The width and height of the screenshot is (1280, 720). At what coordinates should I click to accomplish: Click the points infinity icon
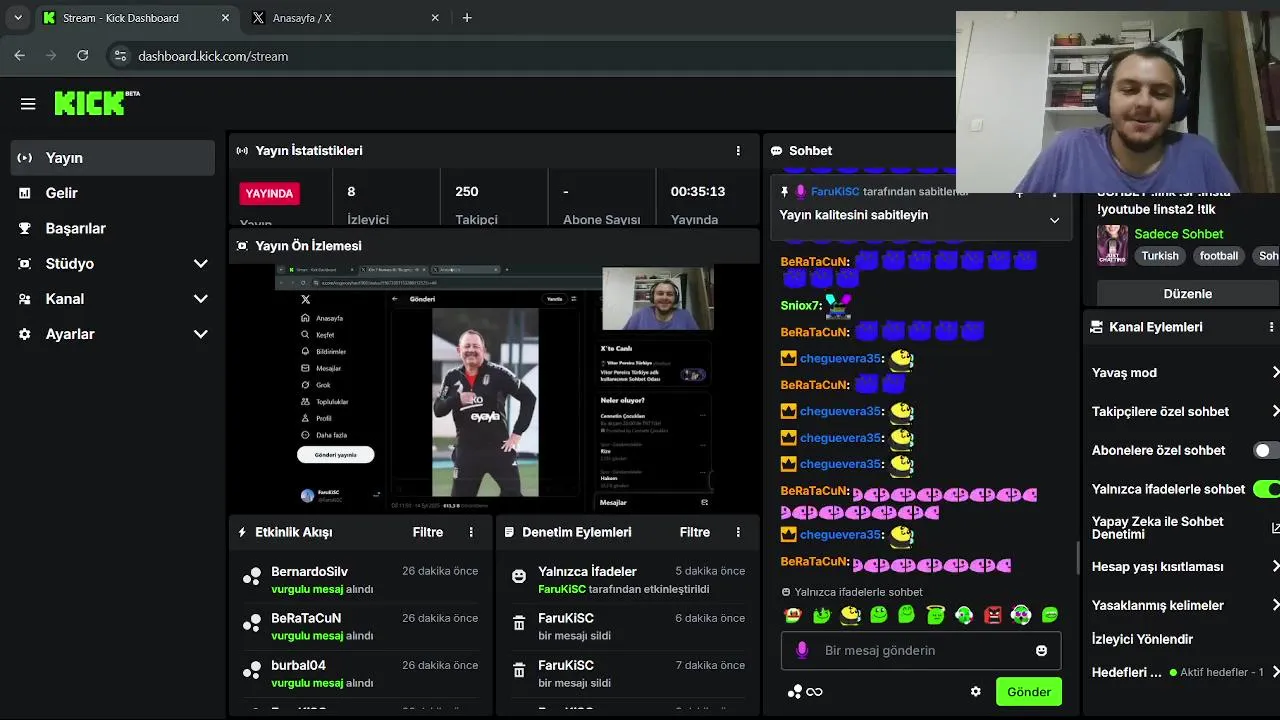coord(805,692)
